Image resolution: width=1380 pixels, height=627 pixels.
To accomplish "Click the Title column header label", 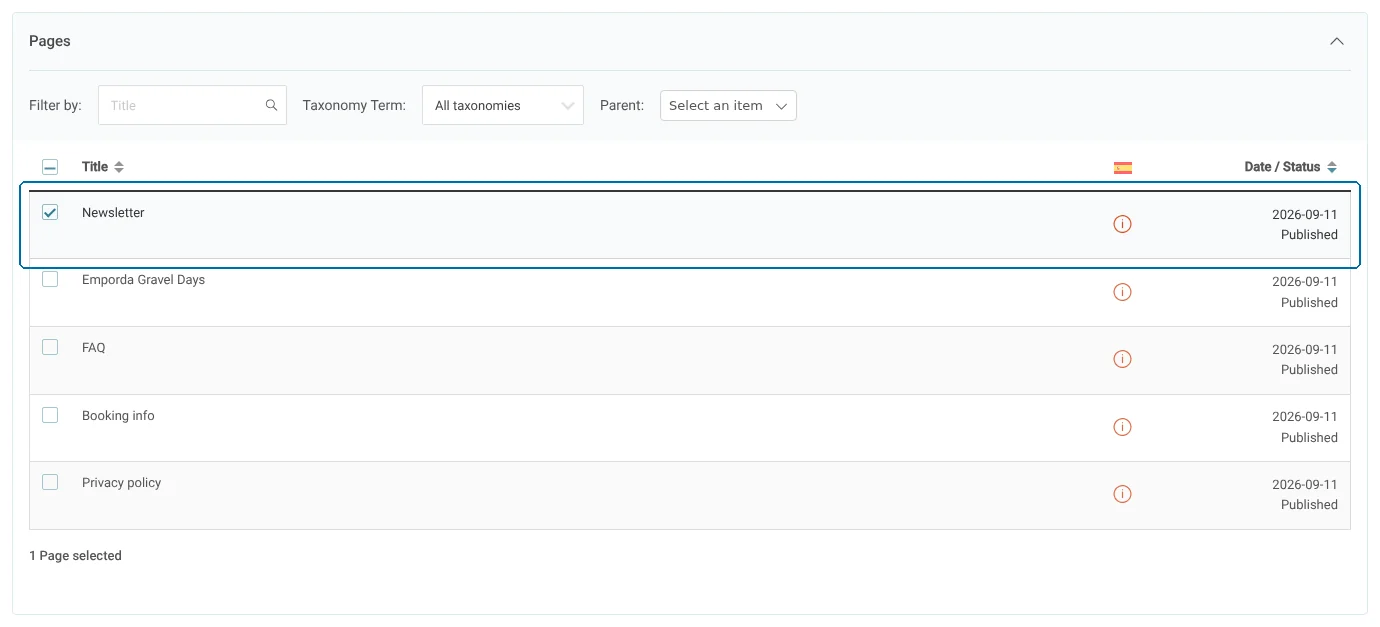I will point(95,167).
